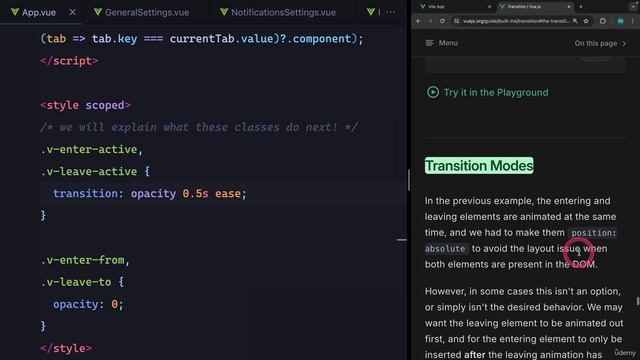Viewport: 640px width, 360px height.
Task: Click the docs page vertical scrollbar thumb
Action: 638,301
